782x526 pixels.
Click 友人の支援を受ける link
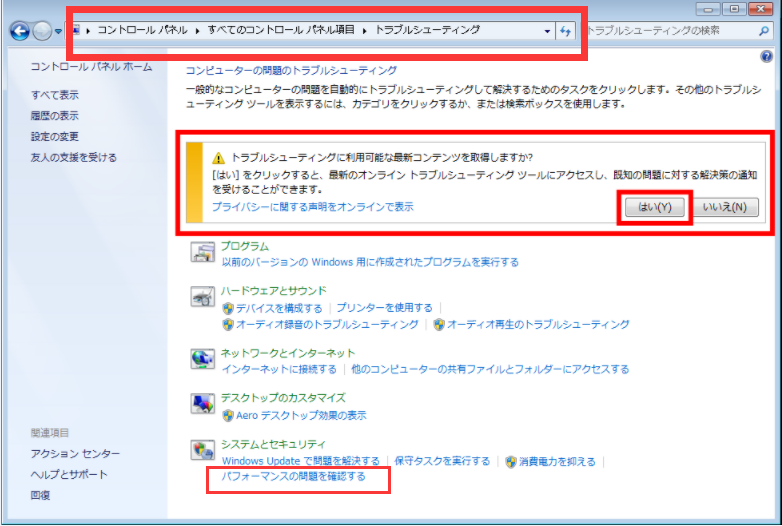[74, 158]
